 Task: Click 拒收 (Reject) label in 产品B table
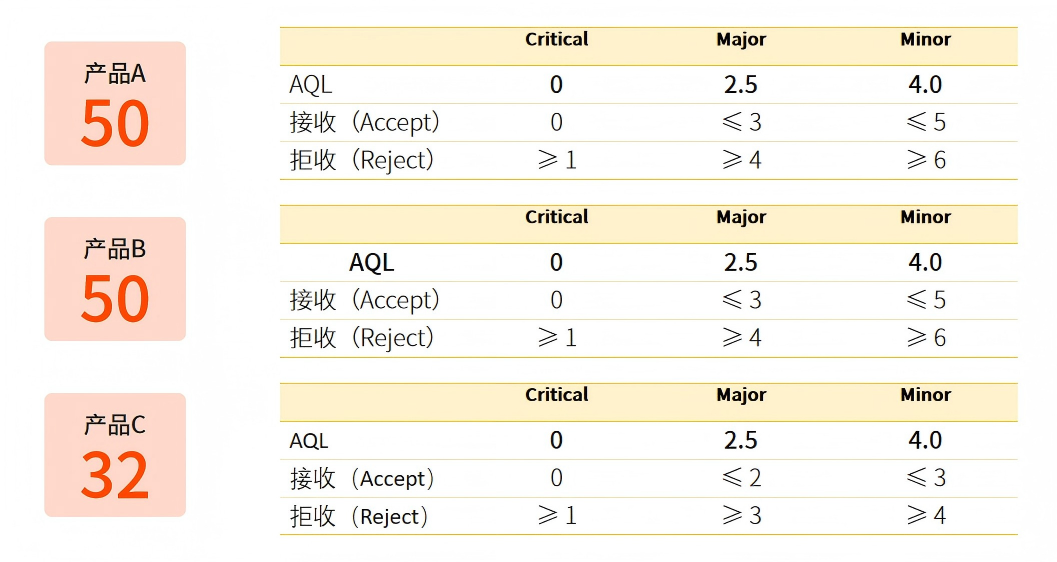(362, 338)
